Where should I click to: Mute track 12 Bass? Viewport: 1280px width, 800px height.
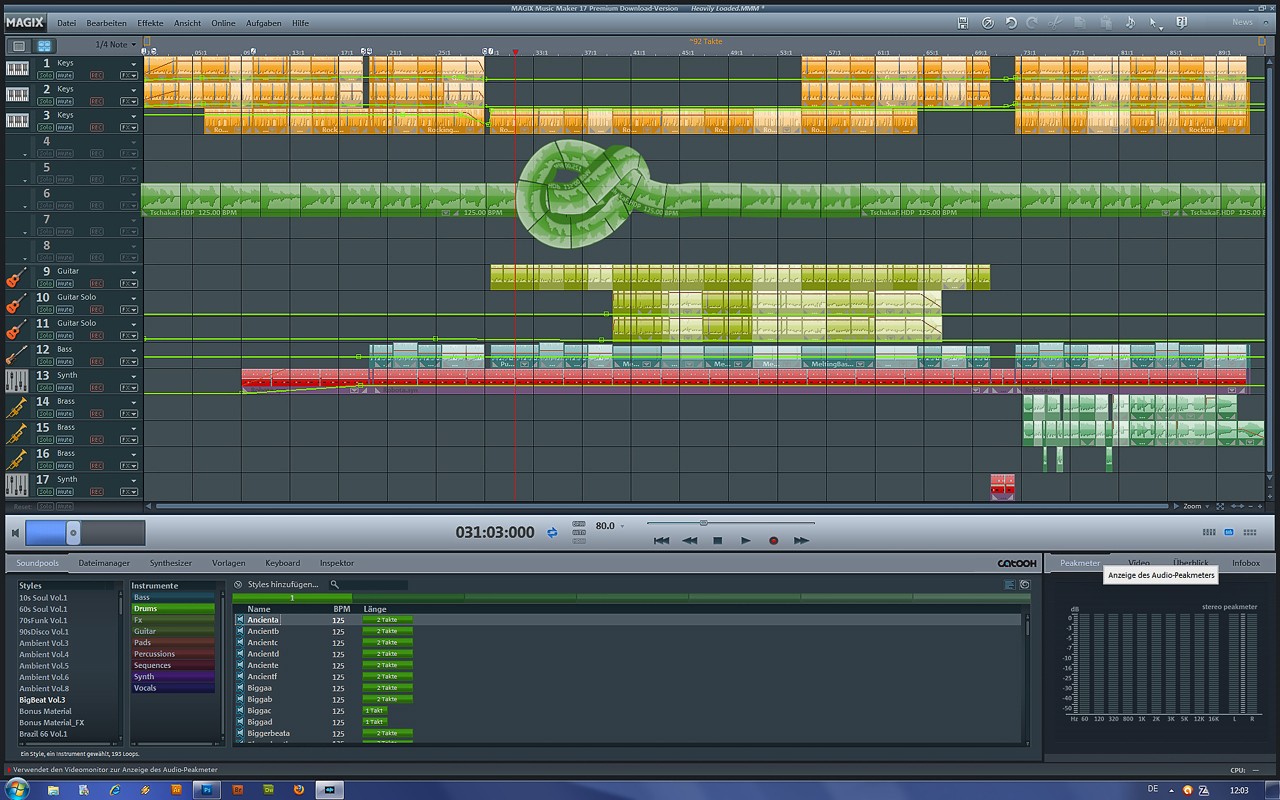point(63,361)
